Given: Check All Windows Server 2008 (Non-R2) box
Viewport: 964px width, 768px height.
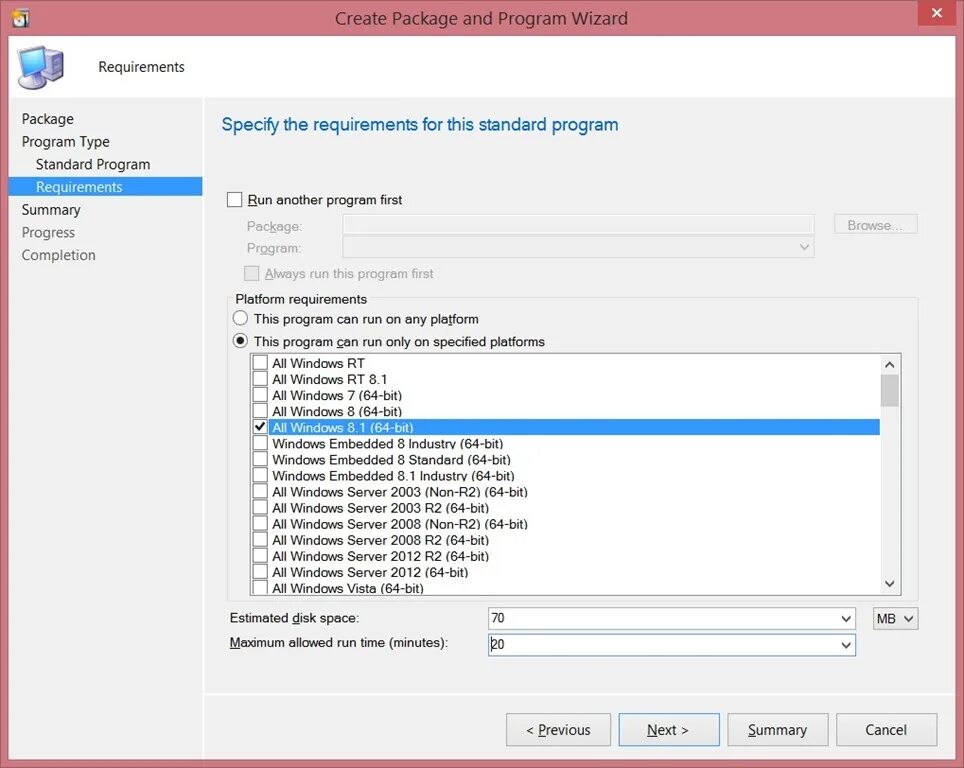Looking at the screenshot, I should (x=260, y=523).
